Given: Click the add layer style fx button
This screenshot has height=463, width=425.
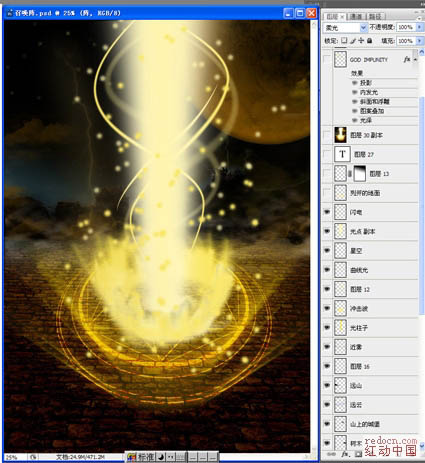Looking at the screenshot, I should pyautogui.click(x=345, y=454).
